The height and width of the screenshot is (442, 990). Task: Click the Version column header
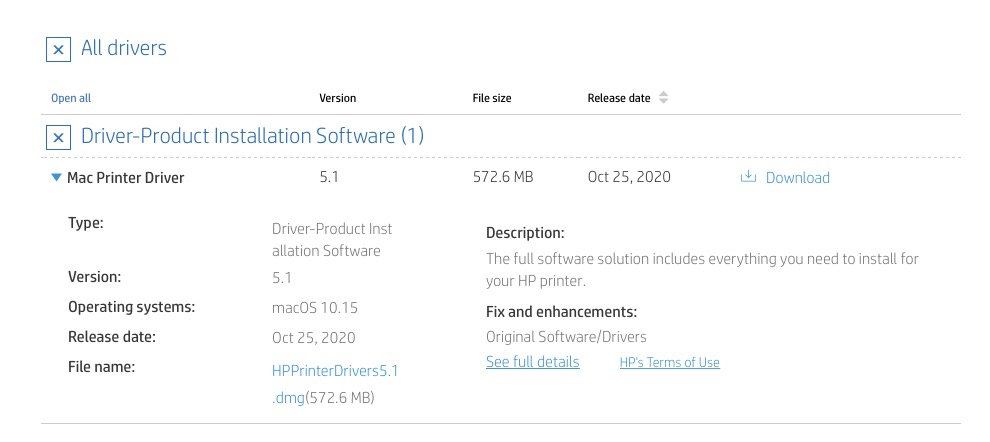(337, 98)
